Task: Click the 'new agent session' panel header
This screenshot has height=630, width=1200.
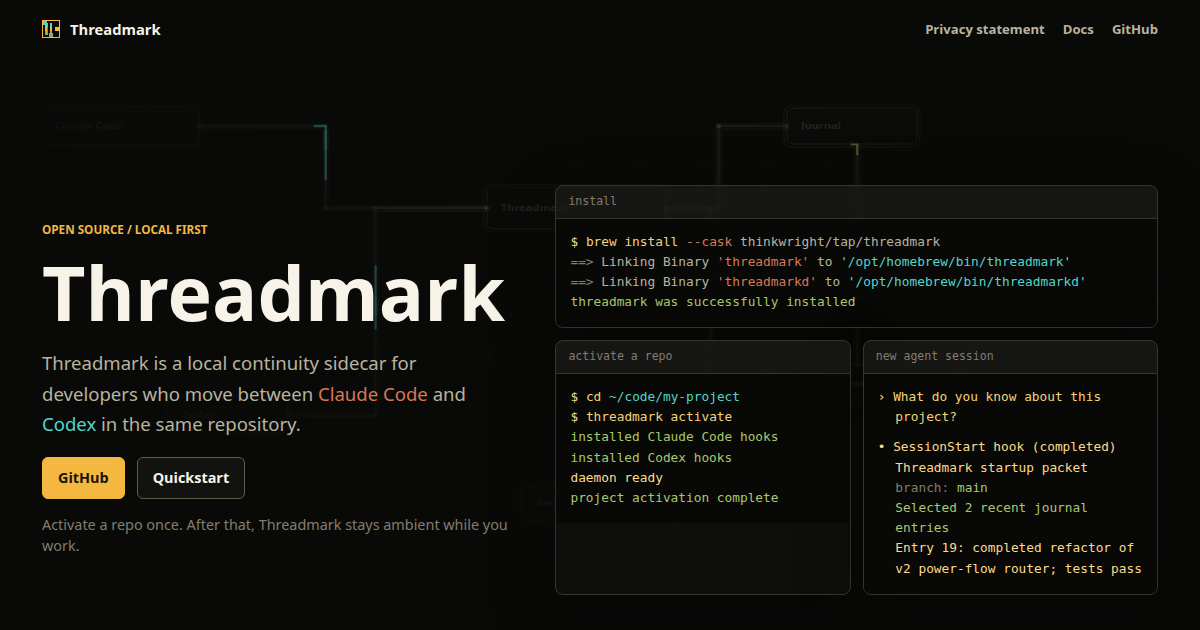Action: [1010, 356]
